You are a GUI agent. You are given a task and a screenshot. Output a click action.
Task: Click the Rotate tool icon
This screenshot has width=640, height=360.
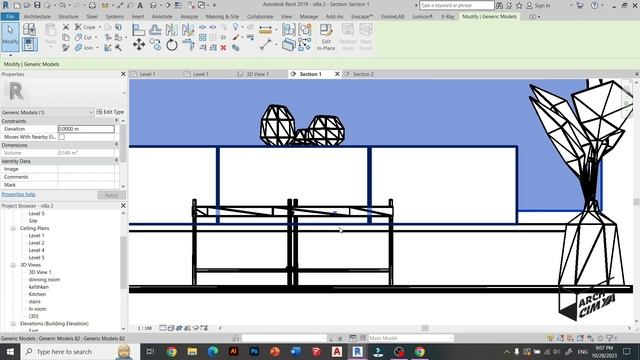[172, 44]
